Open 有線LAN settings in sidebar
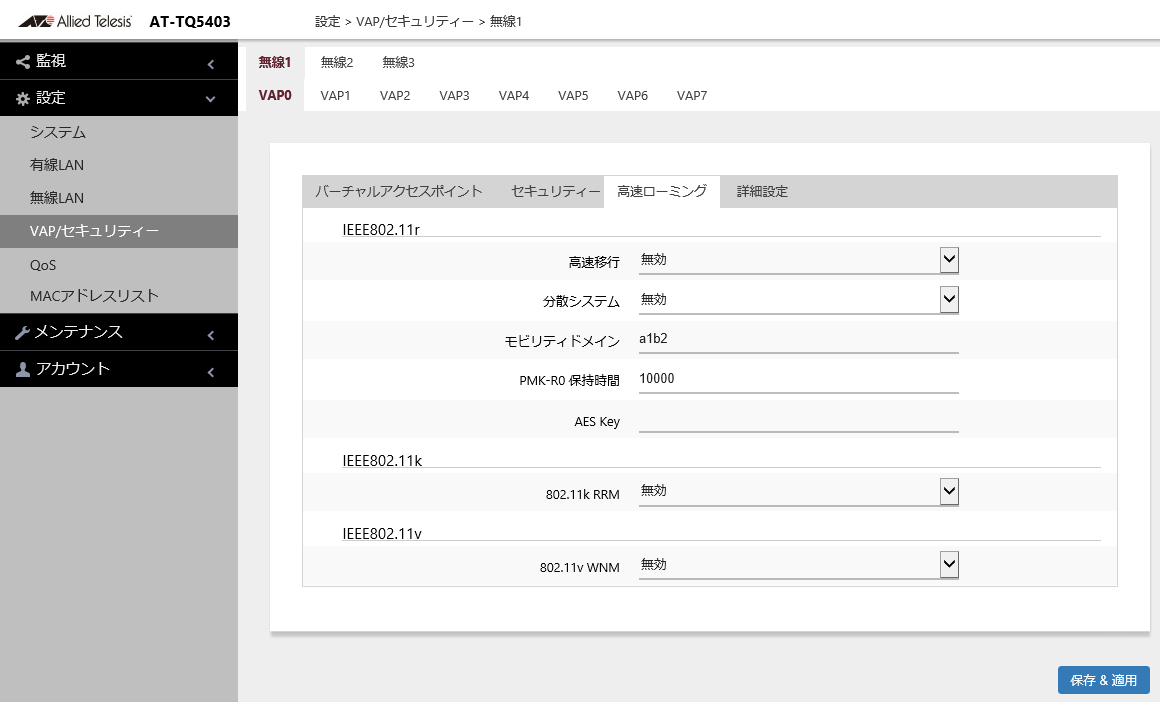The image size is (1160, 702). pyautogui.click(x=118, y=165)
